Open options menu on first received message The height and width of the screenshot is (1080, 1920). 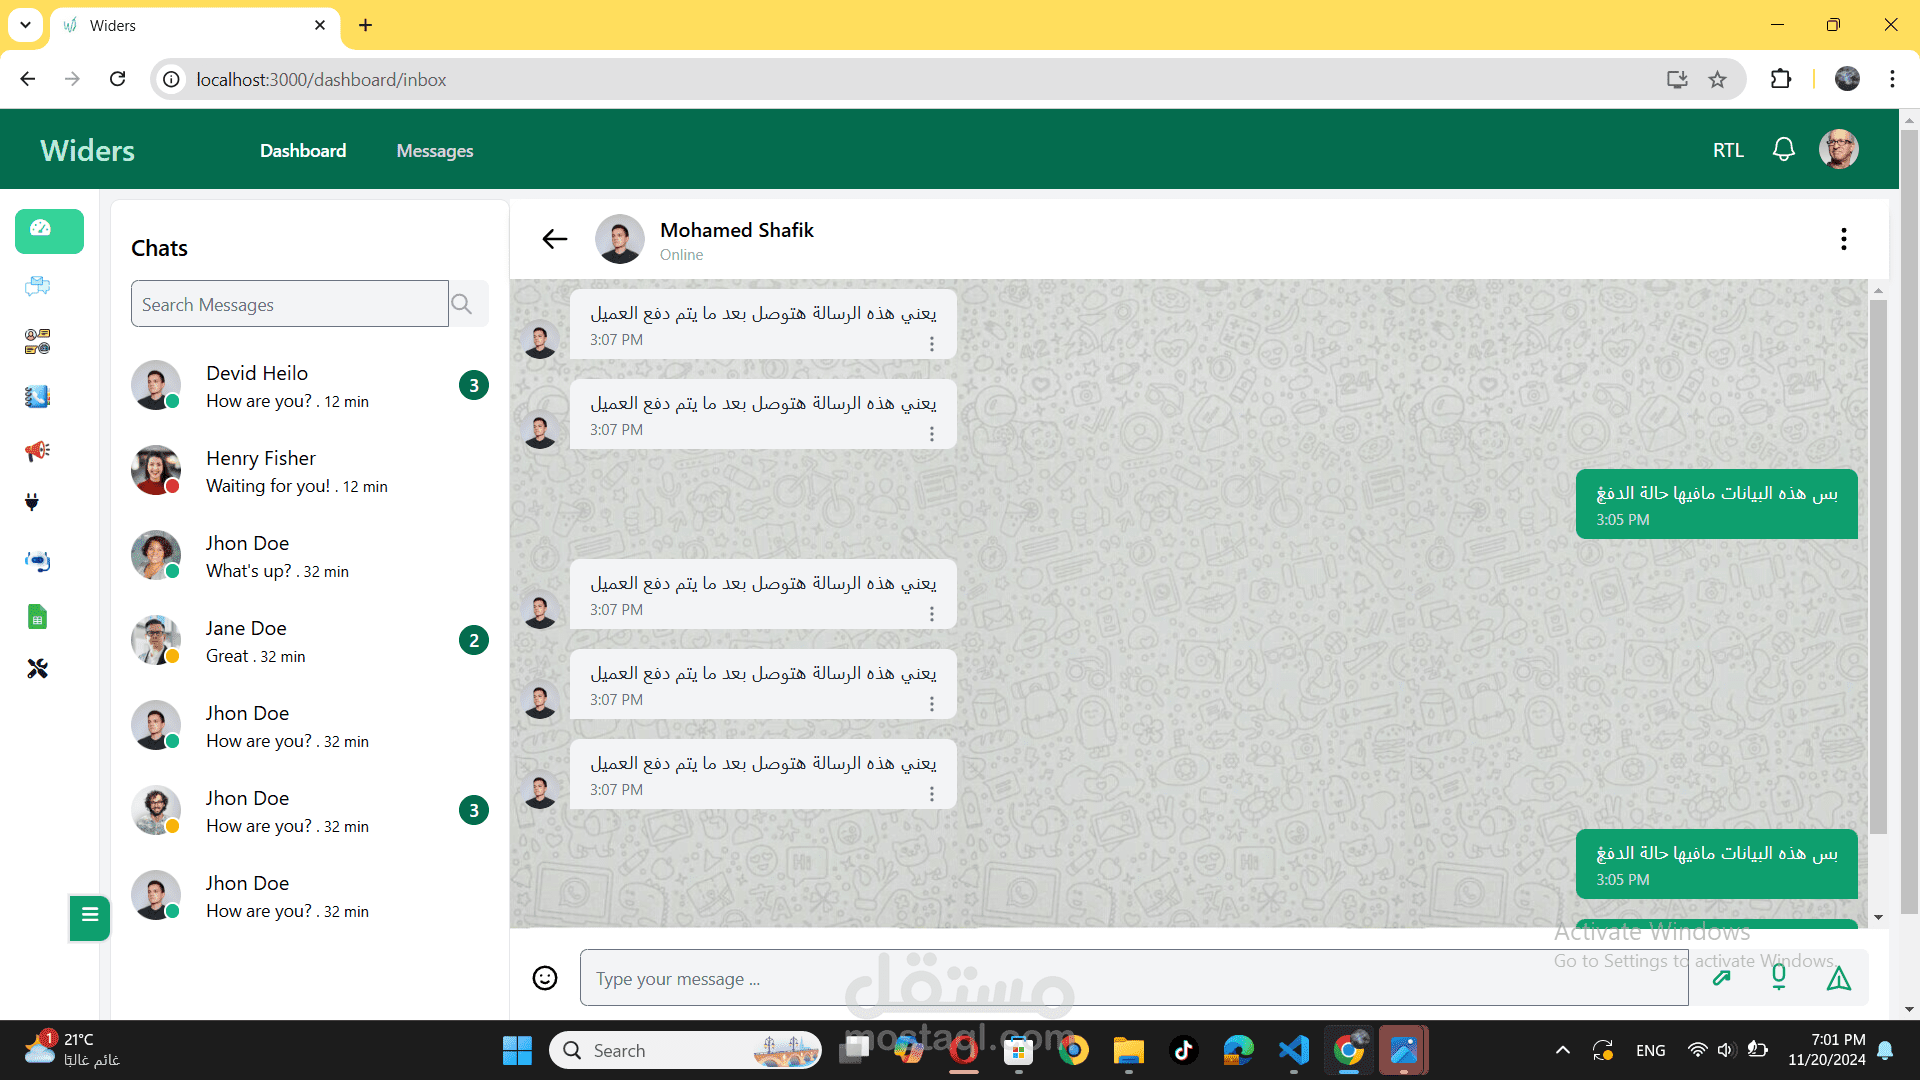point(931,343)
